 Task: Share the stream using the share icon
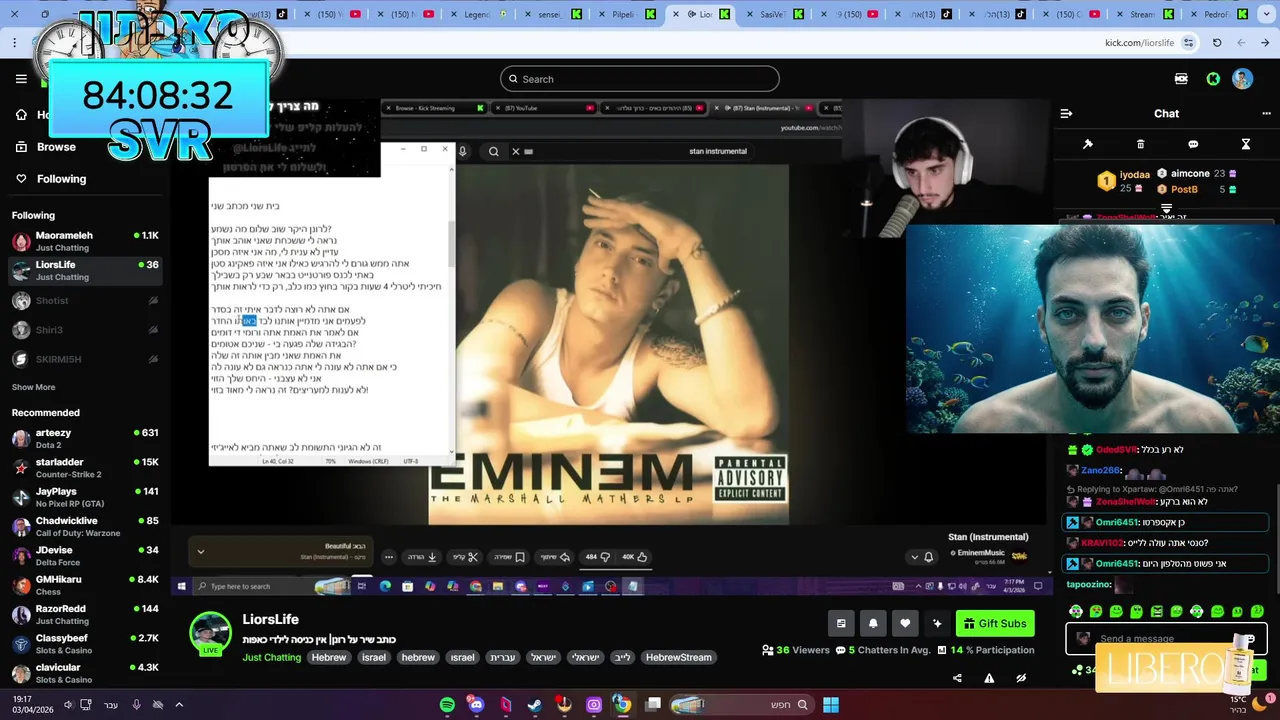point(957,678)
